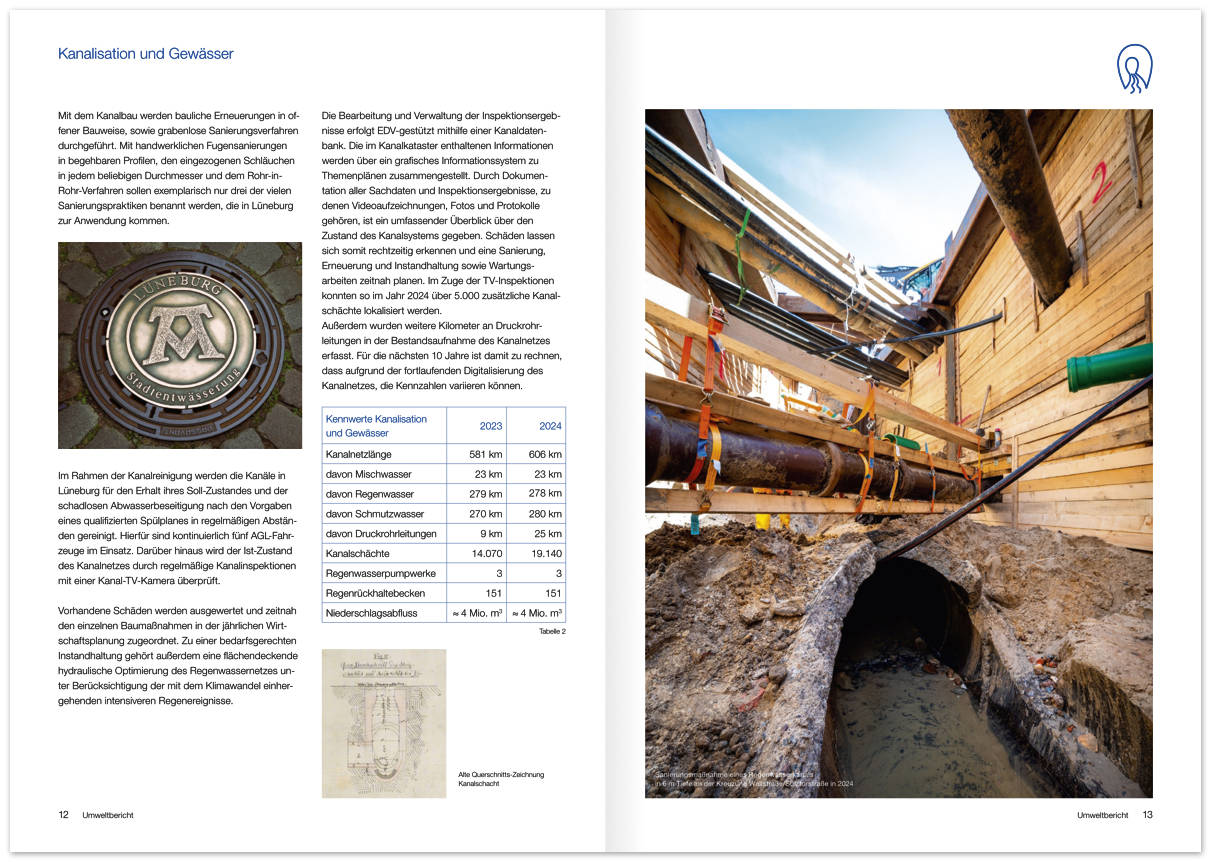The width and height of the screenshot is (1211, 862).
Task: Click the paragraph starting 'Mit dem Kanalbau'
Action: (180, 167)
